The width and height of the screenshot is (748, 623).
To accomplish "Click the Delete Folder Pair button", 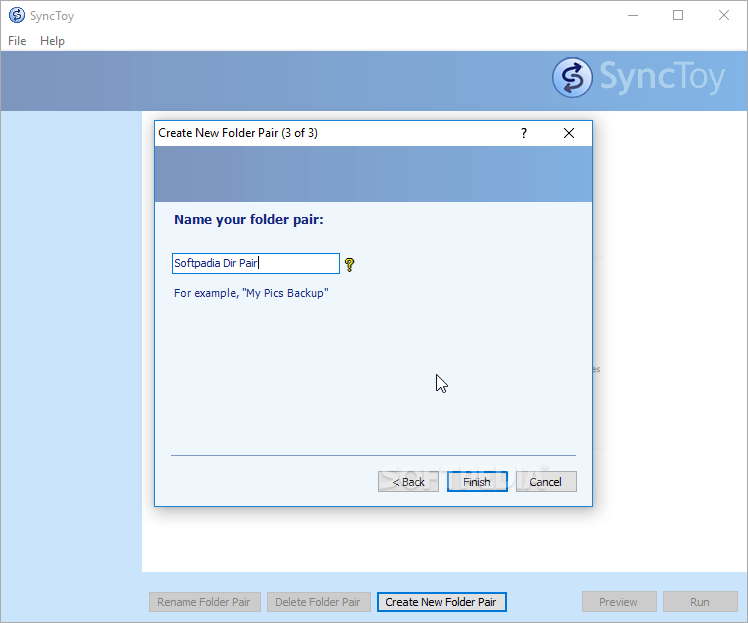I will (319, 602).
